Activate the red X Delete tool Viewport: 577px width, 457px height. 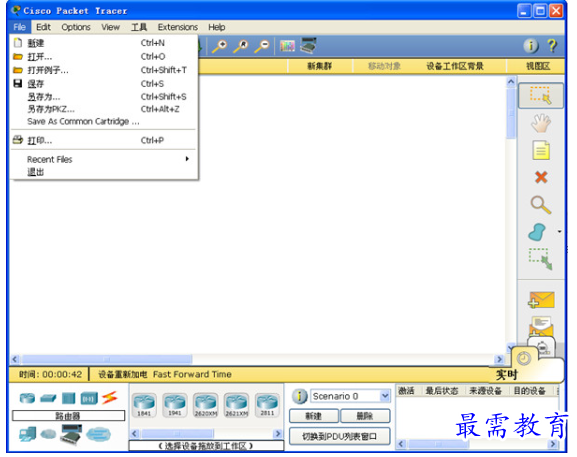pos(541,177)
